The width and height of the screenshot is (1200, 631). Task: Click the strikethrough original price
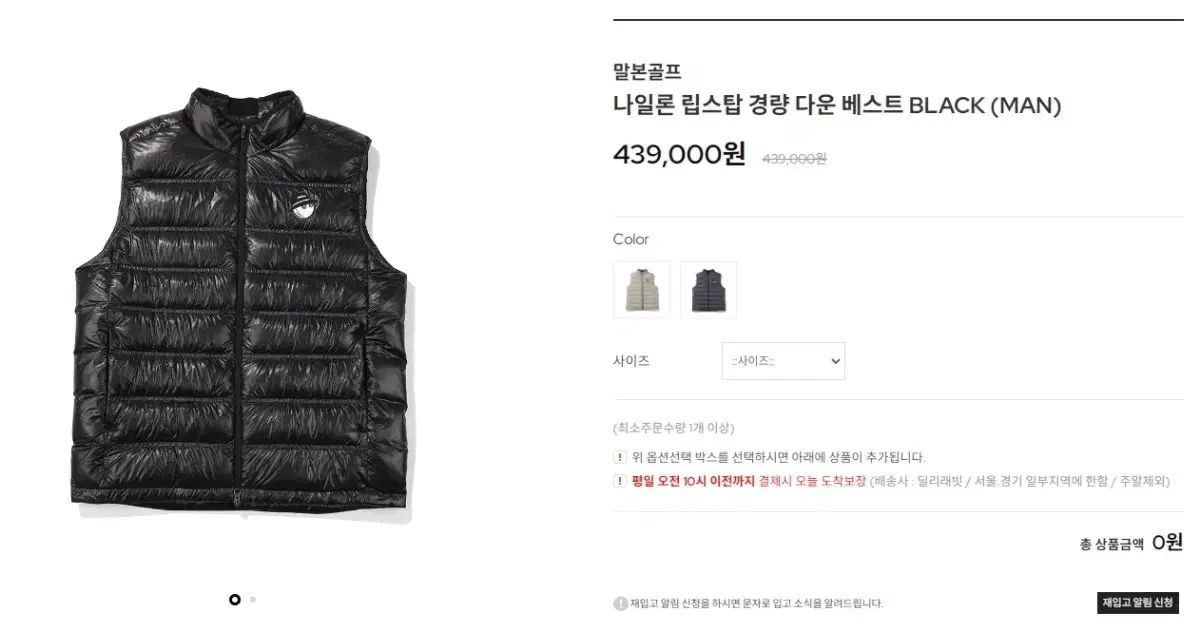point(794,158)
